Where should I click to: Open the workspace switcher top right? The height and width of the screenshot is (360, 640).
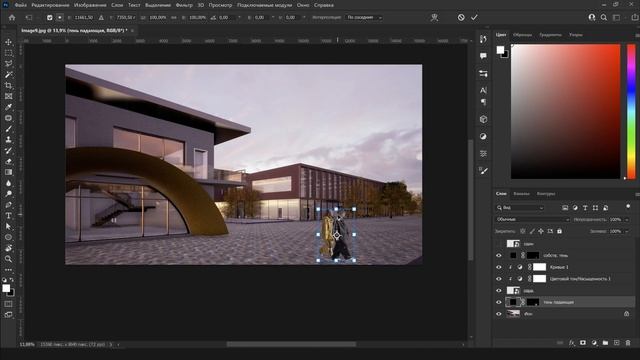tap(617, 18)
